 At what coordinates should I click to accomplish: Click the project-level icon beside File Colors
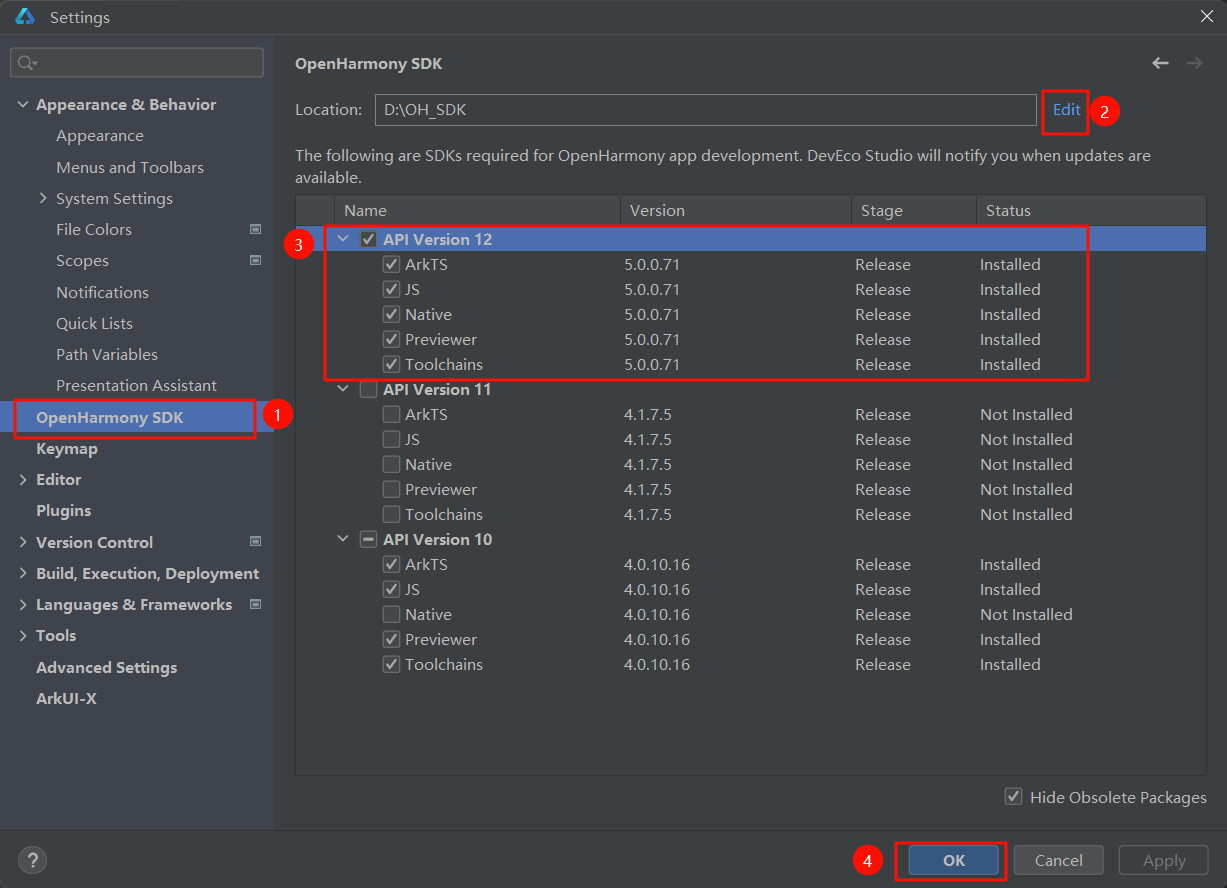tap(255, 229)
